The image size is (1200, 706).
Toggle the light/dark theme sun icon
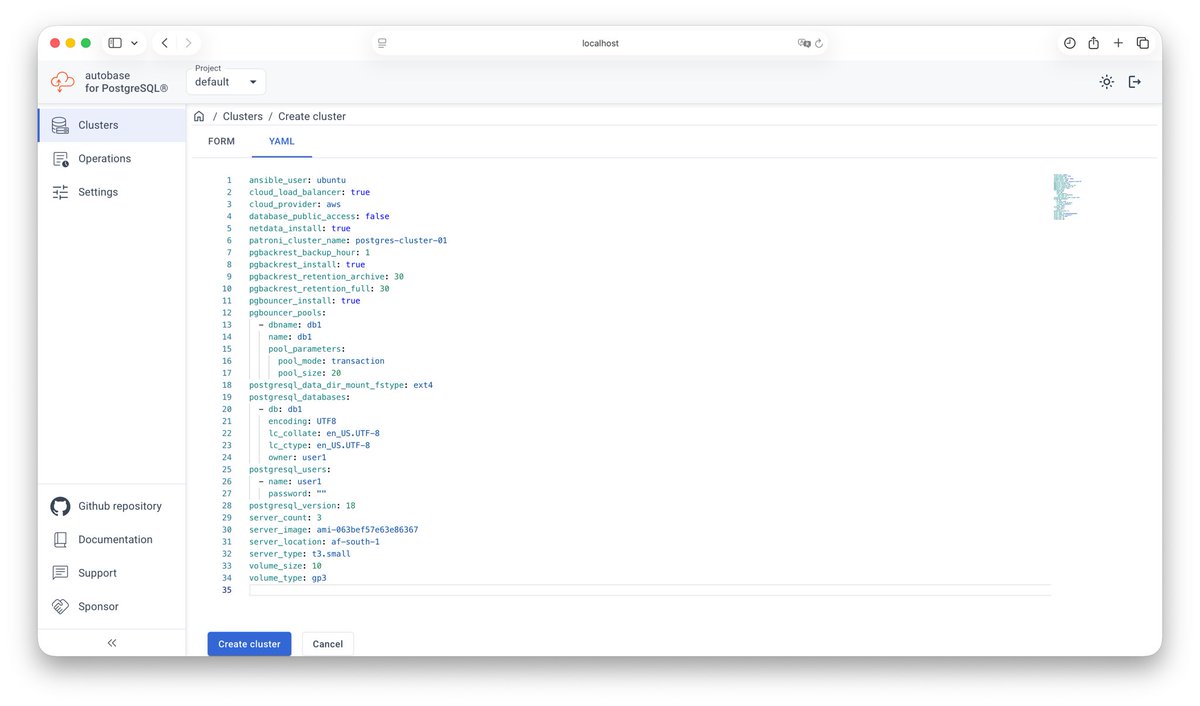[x=1106, y=81]
